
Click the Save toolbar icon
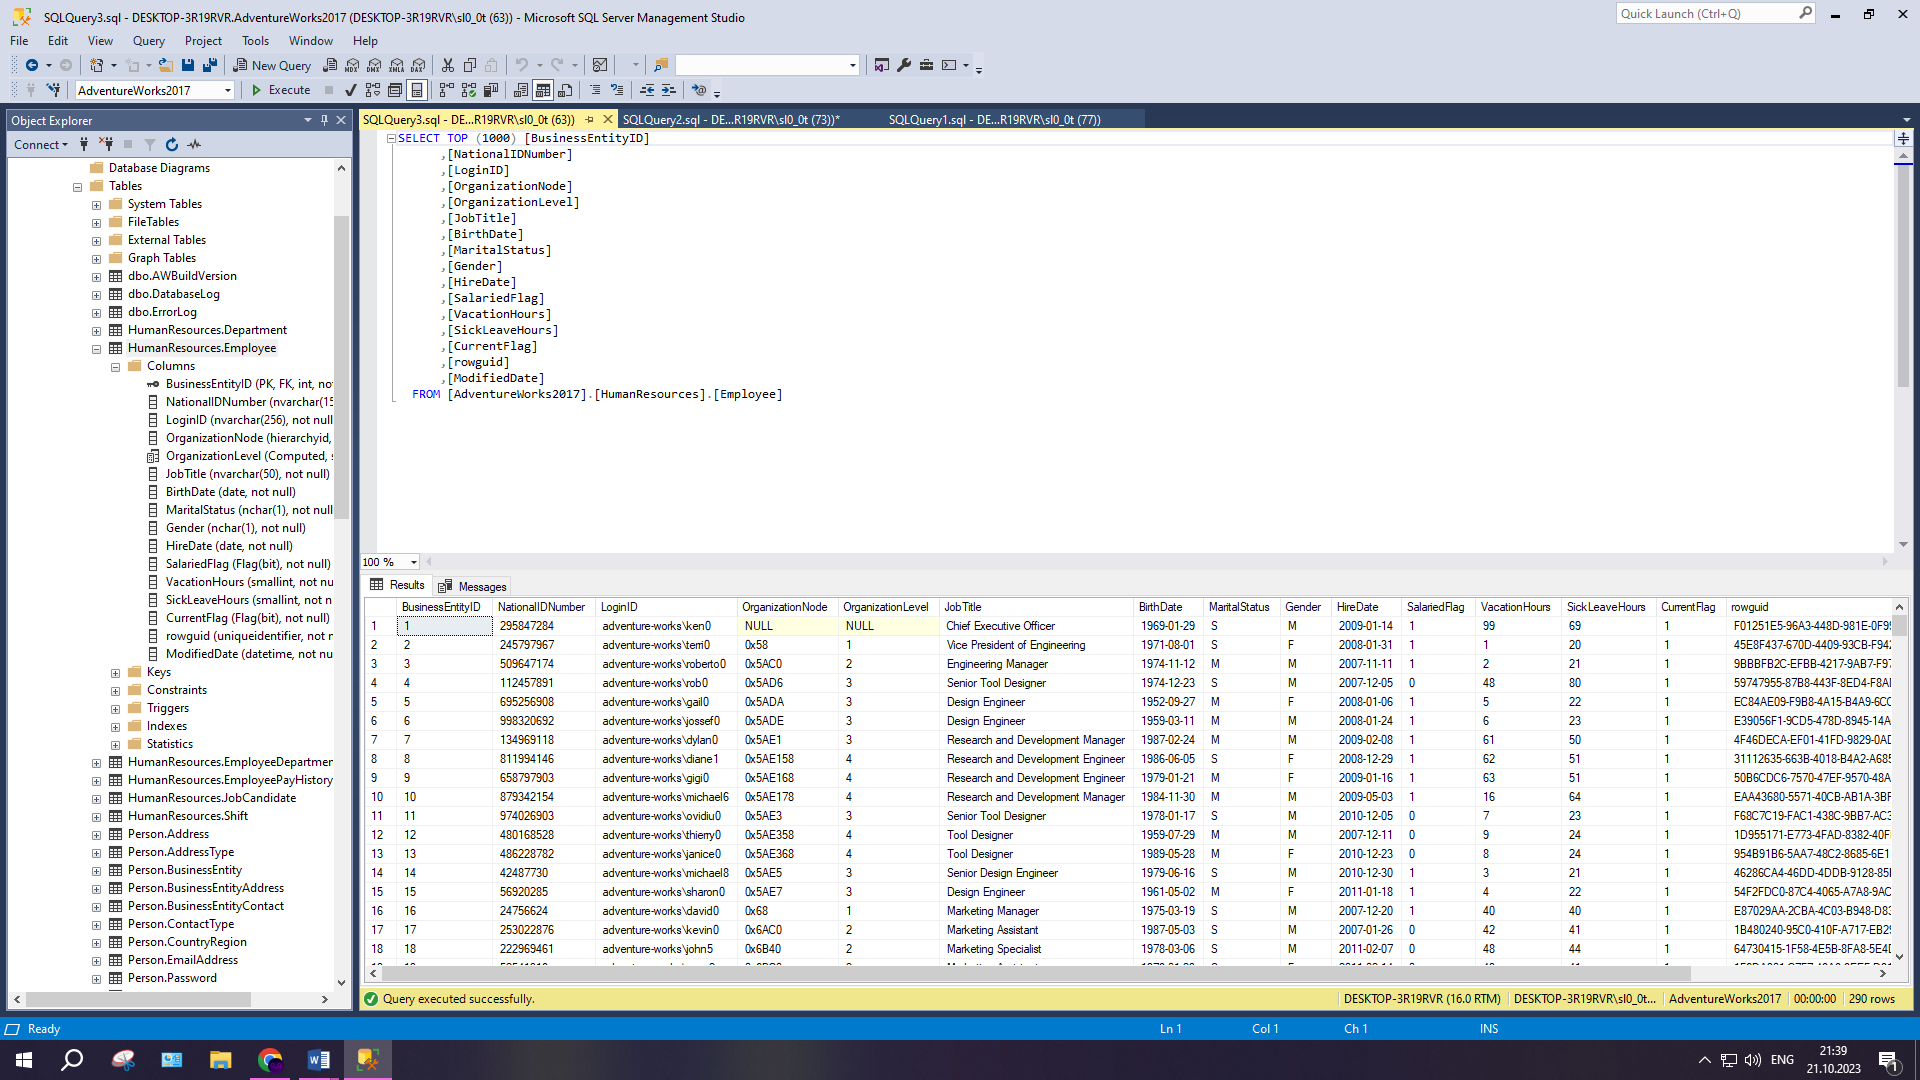(187, 65)
